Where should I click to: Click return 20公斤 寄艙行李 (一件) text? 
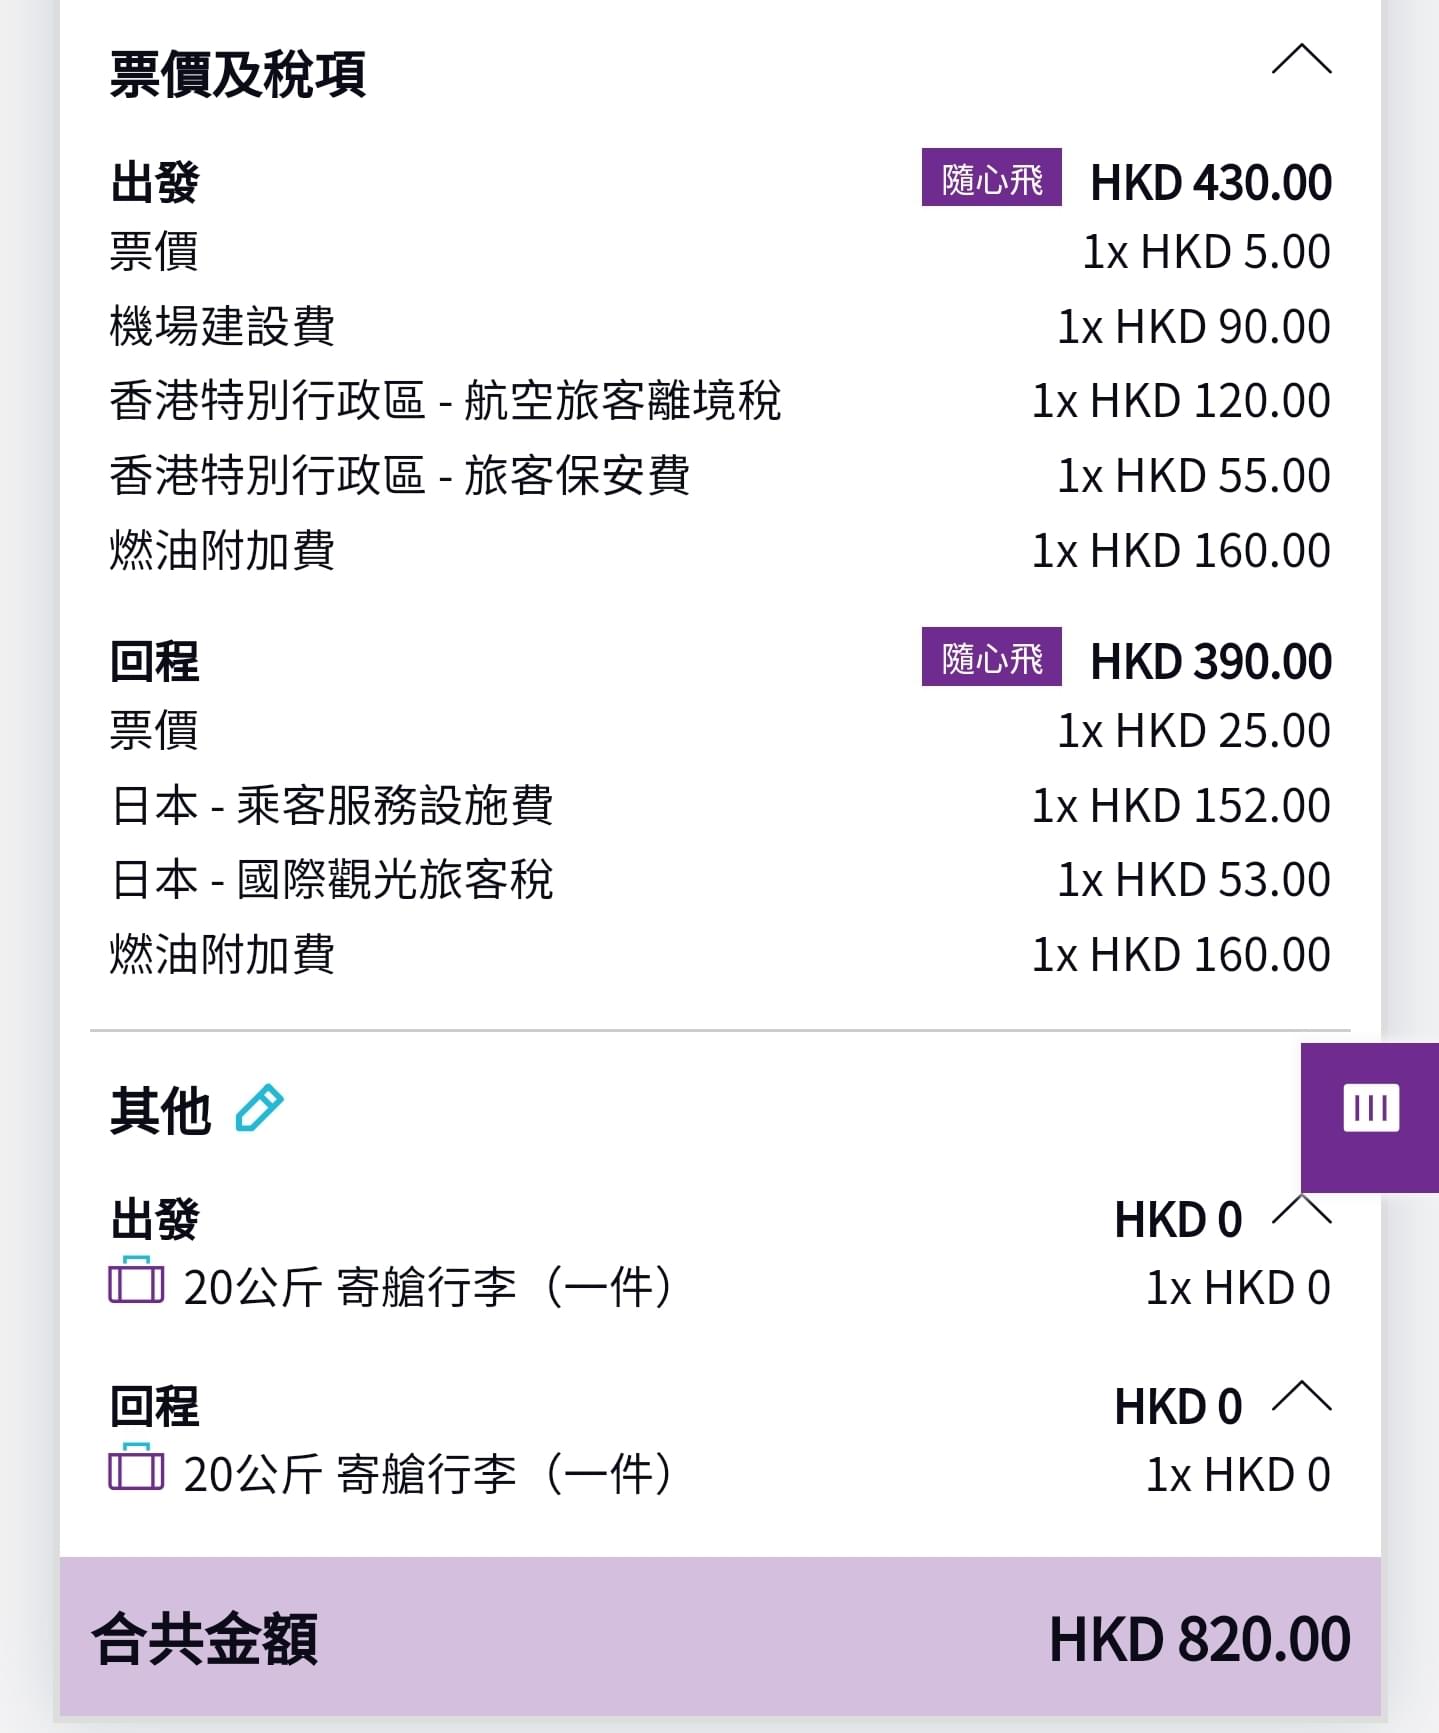point(429,1474)
